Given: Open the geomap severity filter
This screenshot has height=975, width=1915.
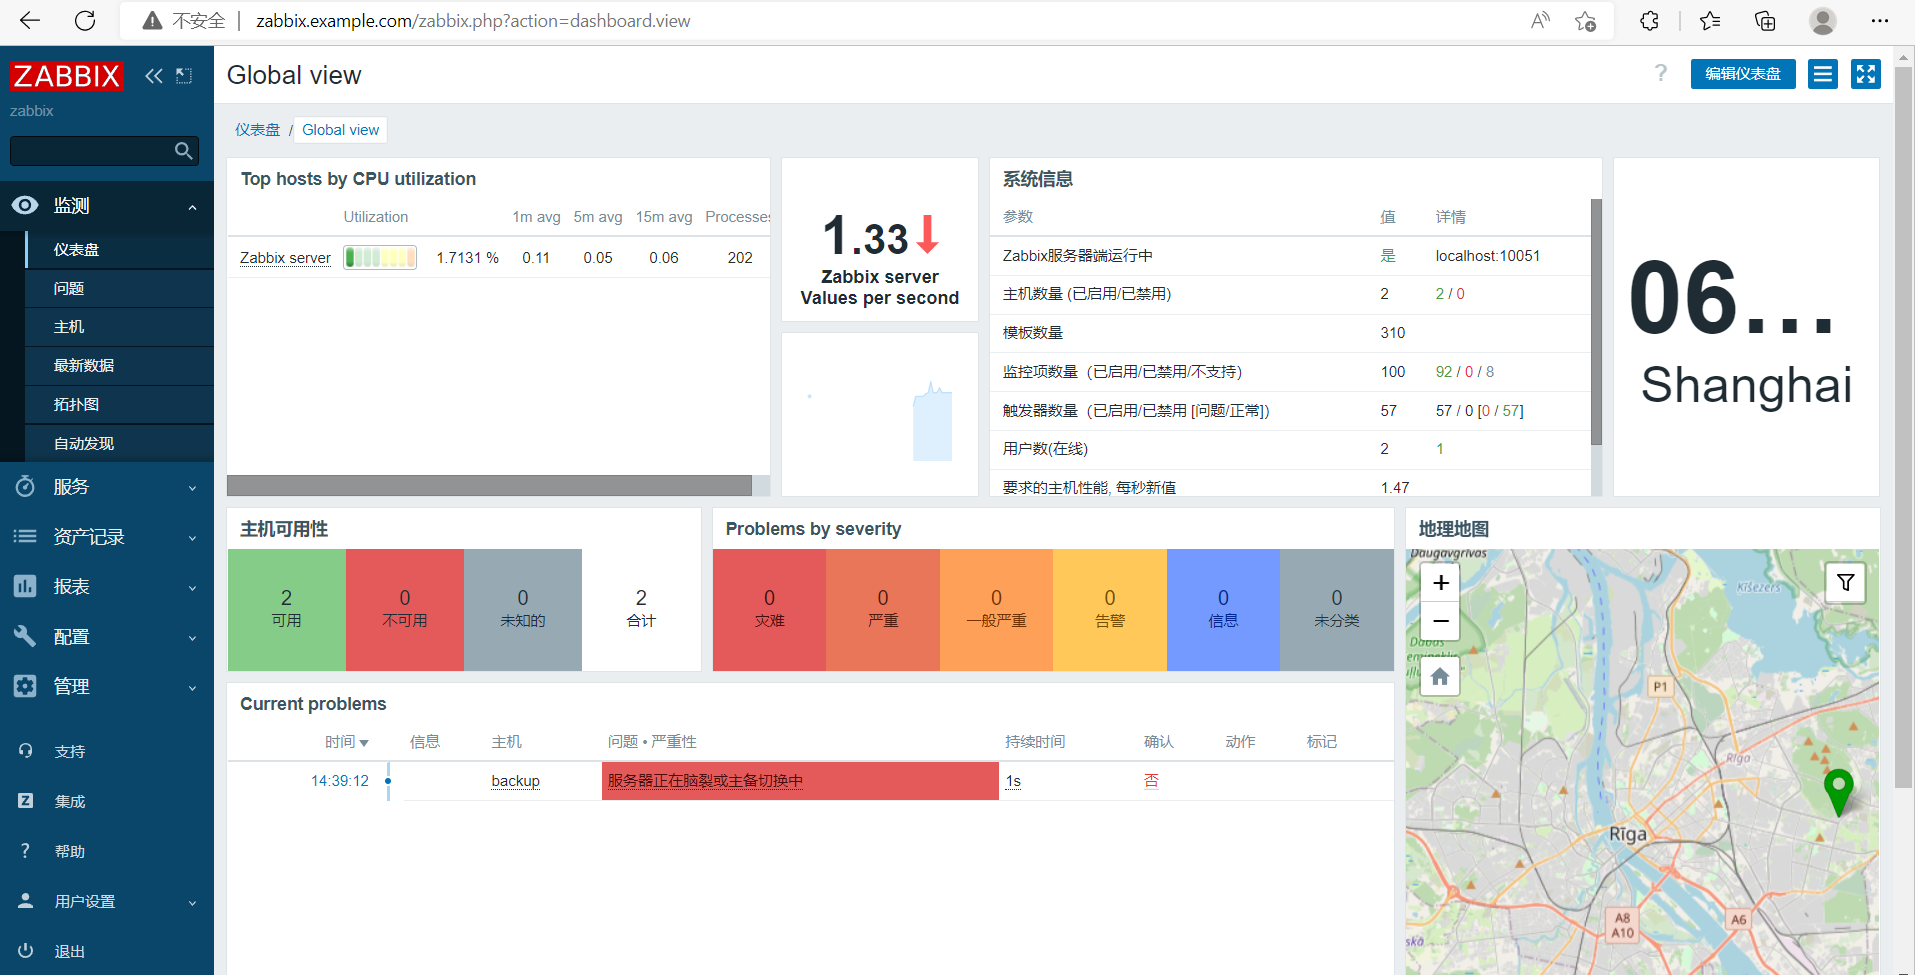Looking at the screenshot, I should point(1846,583).
